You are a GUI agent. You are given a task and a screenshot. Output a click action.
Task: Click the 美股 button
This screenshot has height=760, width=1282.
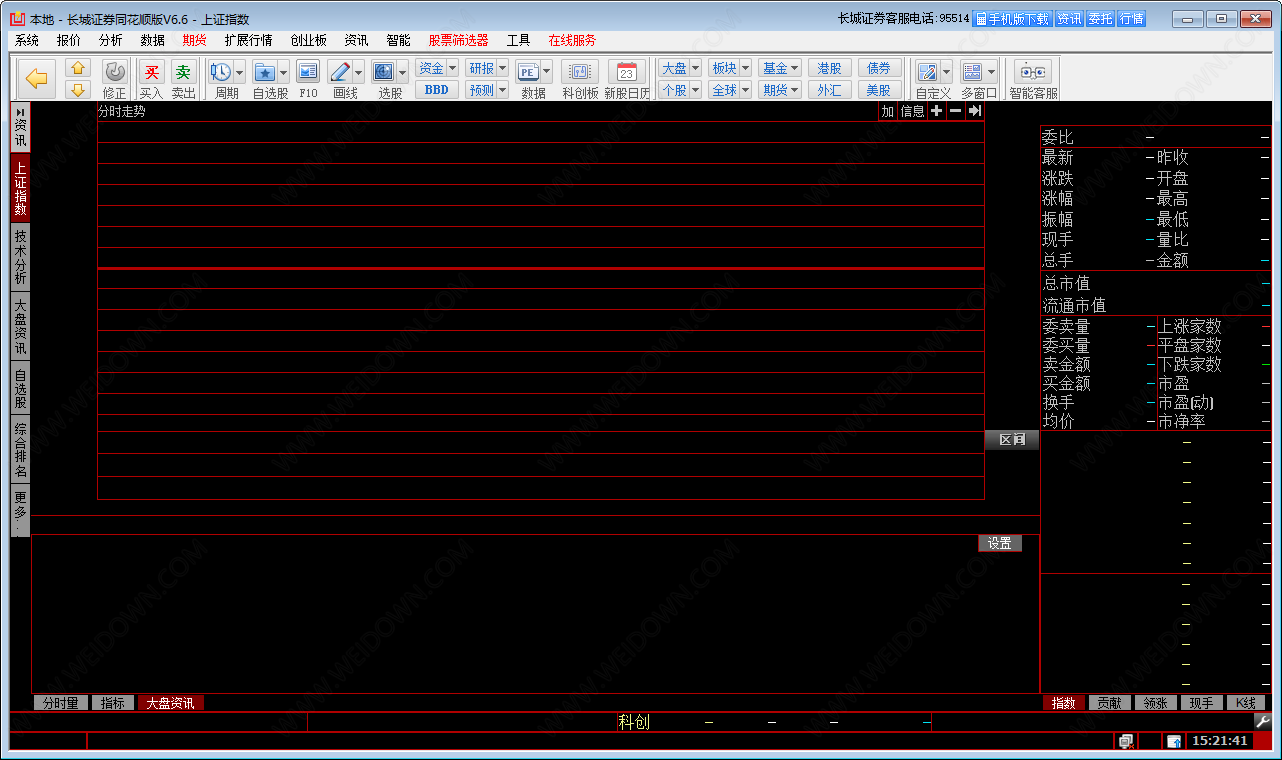tap(880, 90)
